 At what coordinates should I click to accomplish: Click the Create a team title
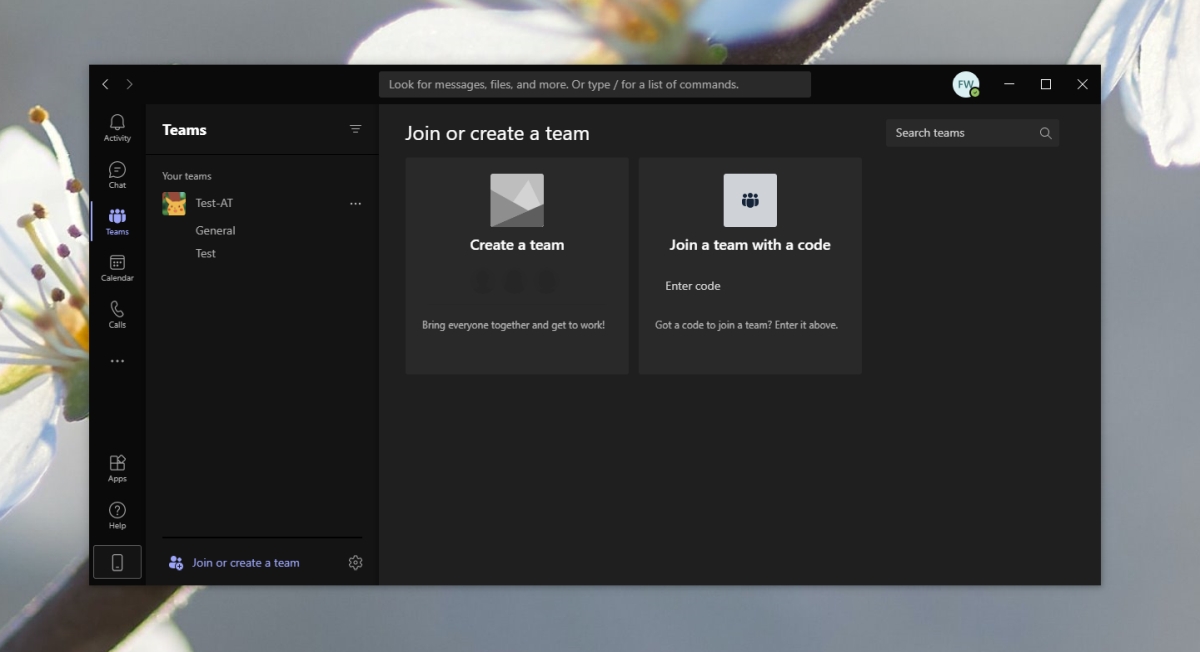517,245
